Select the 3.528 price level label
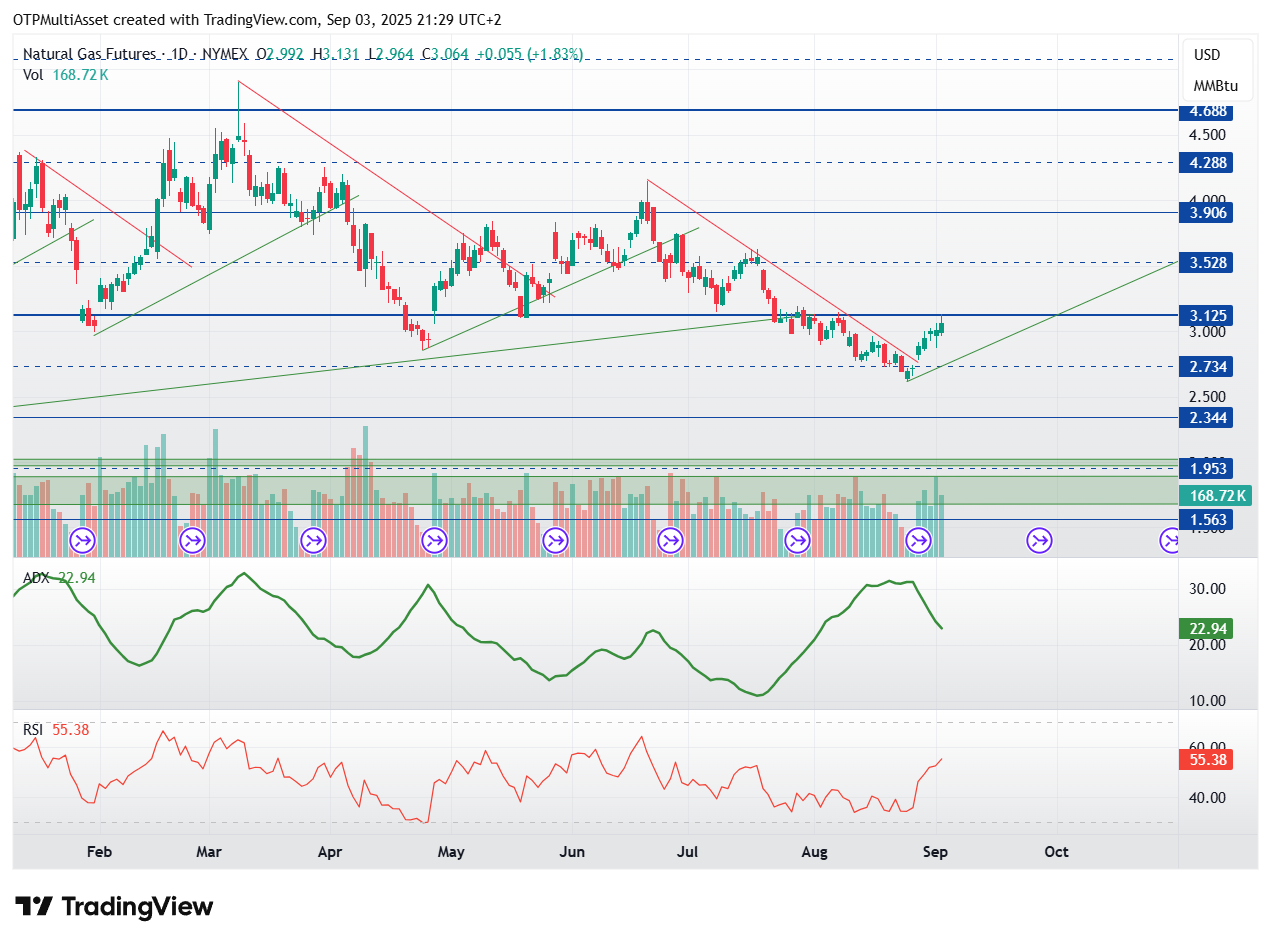 click(x=1205, y=263)
